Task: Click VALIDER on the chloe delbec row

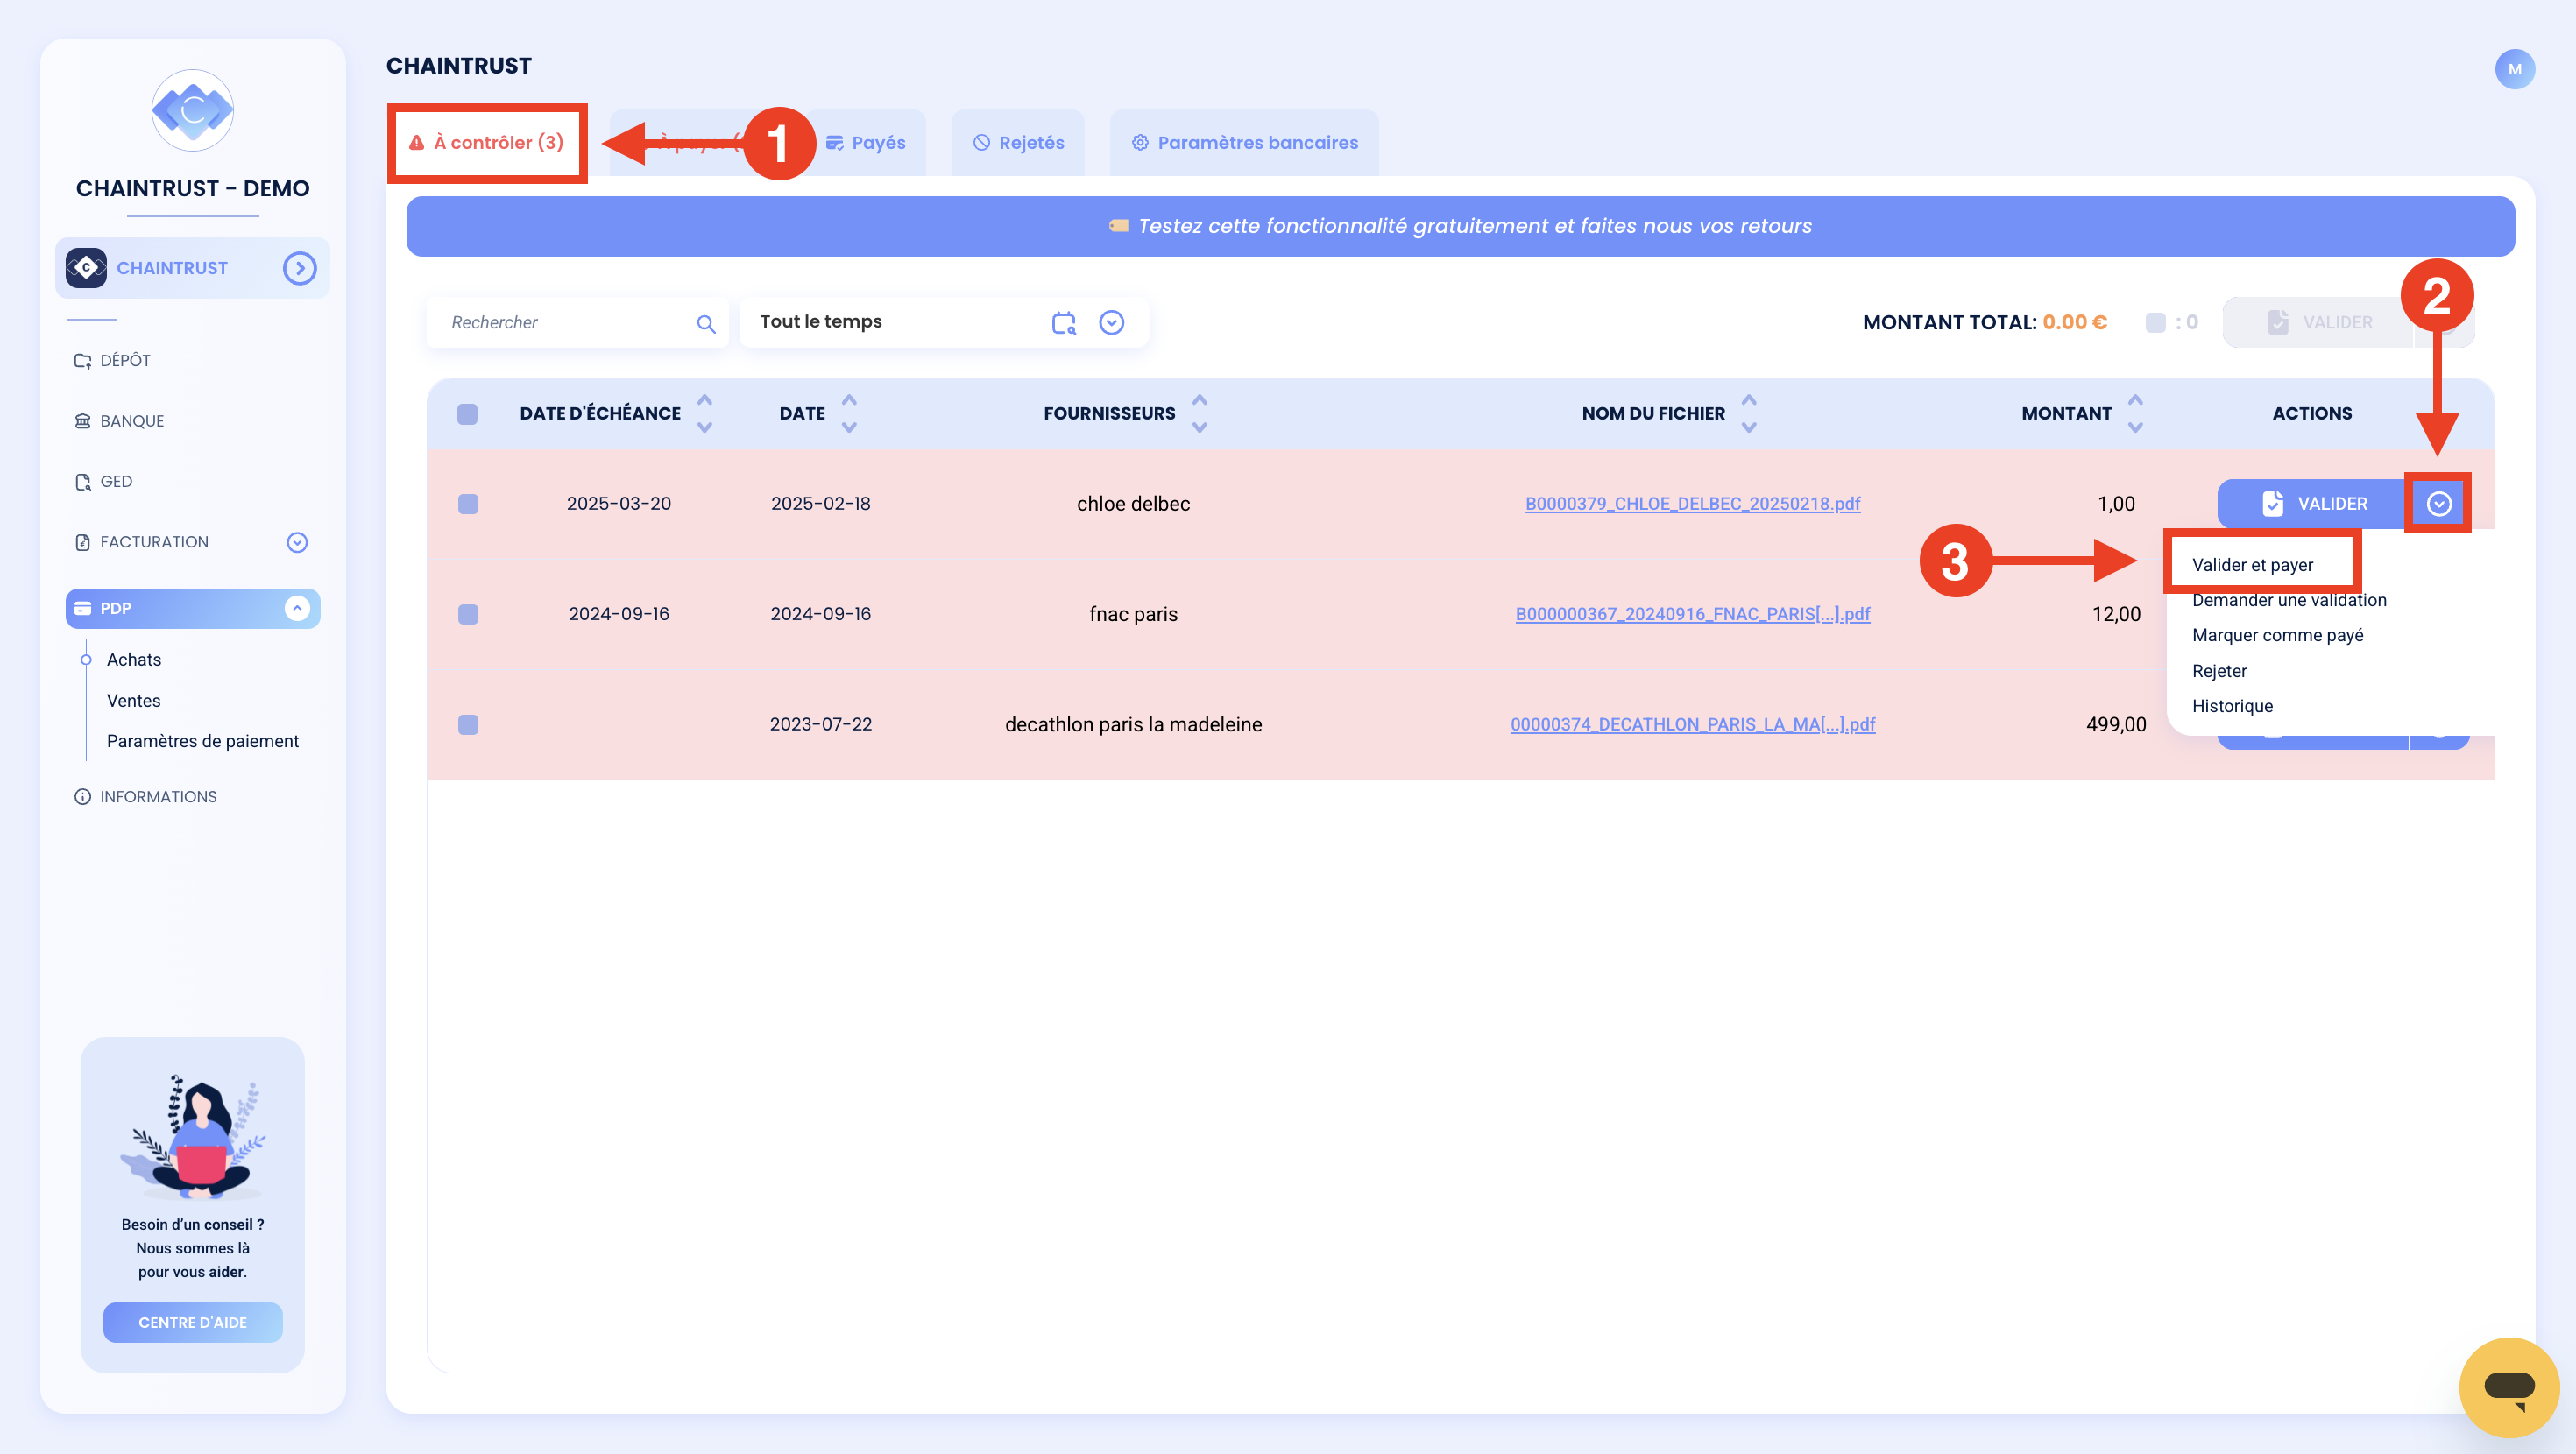Action: coord(2312,503)
